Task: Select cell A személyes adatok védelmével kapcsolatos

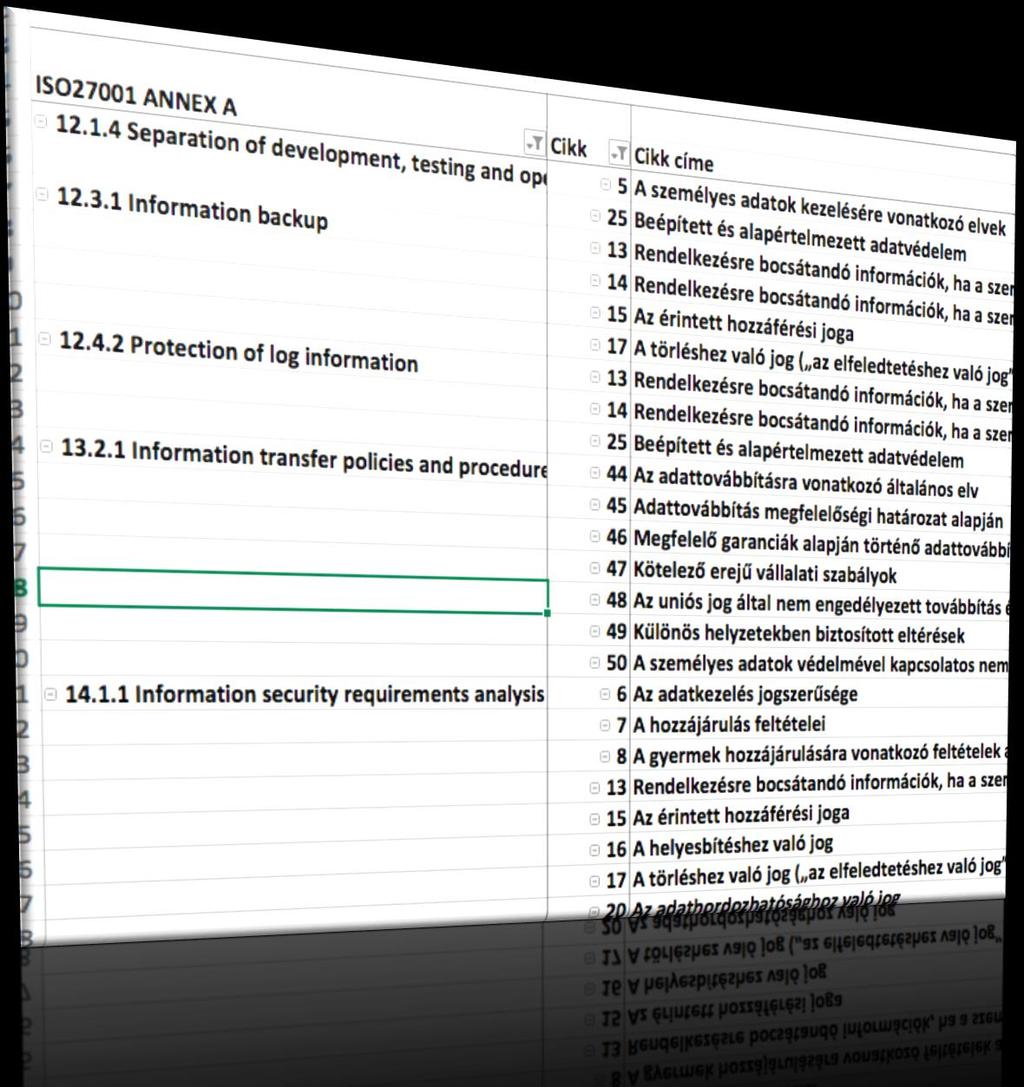Action: pos(821,663)
